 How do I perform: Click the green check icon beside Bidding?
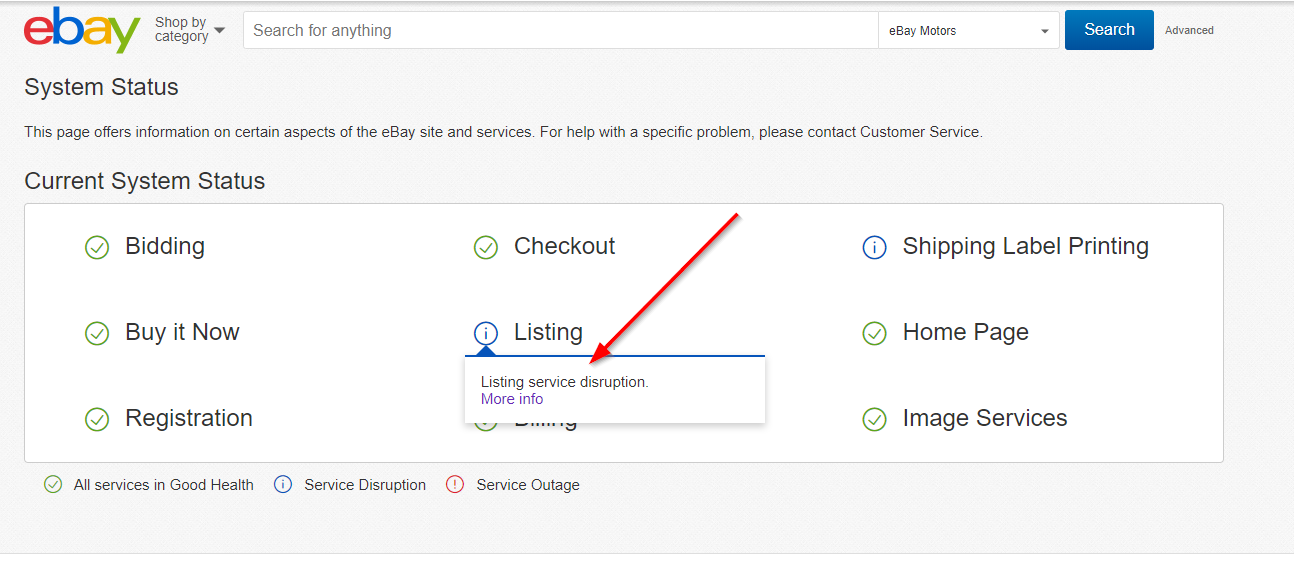coord(97,247)
